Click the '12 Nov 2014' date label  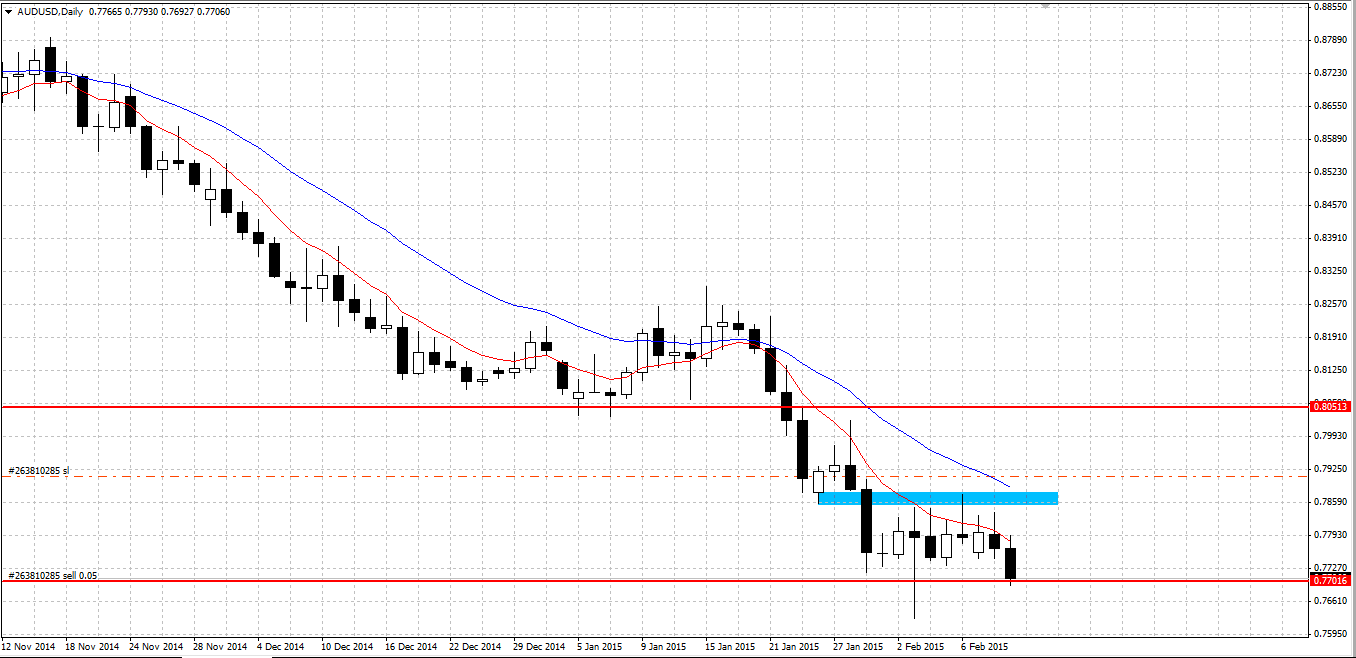click(x=29, y=647)
